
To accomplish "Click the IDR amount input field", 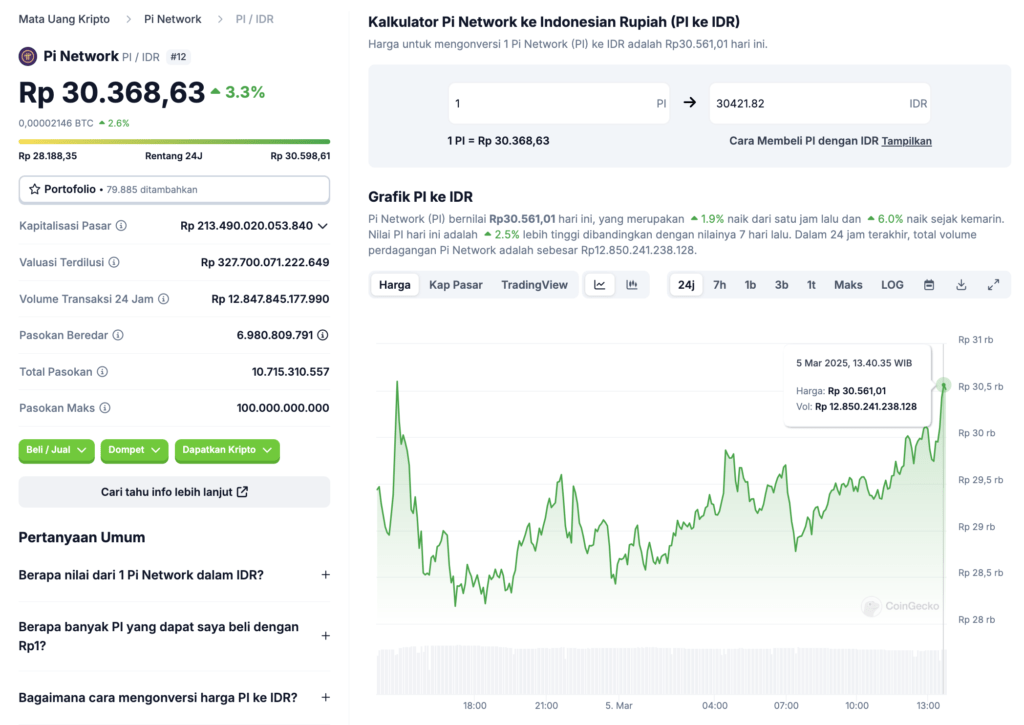I will (x=820, y=103).
